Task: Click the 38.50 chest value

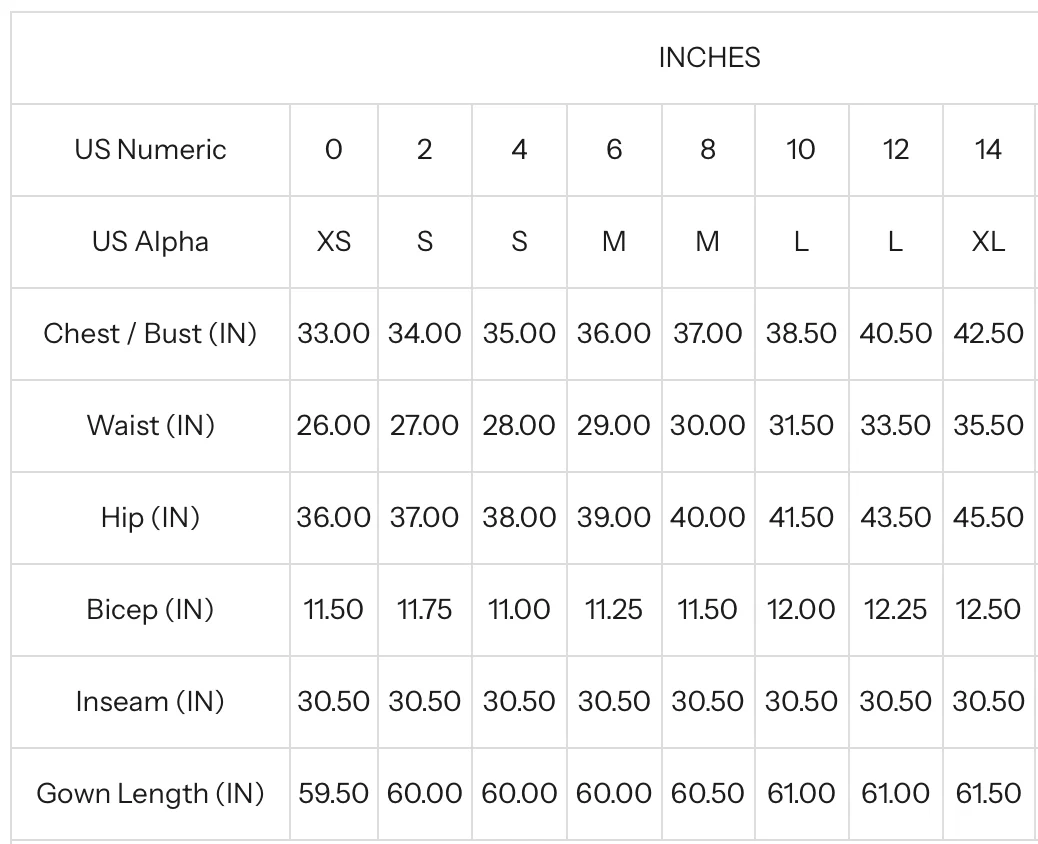Action: tap(801, 333)
